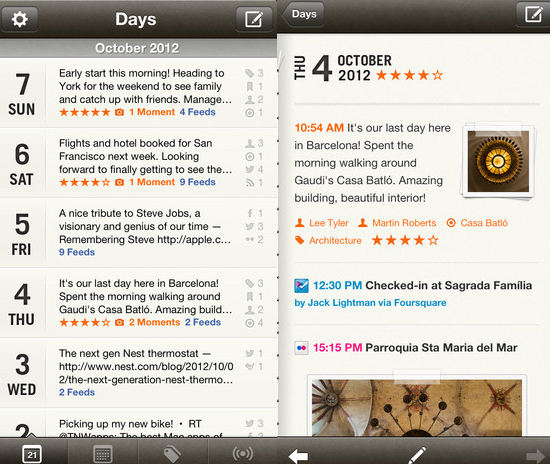The width and height of the screenshot is (550, 464).
Task: Tap the Casa Batló photo thumbnail
Action: coord(498,161)
